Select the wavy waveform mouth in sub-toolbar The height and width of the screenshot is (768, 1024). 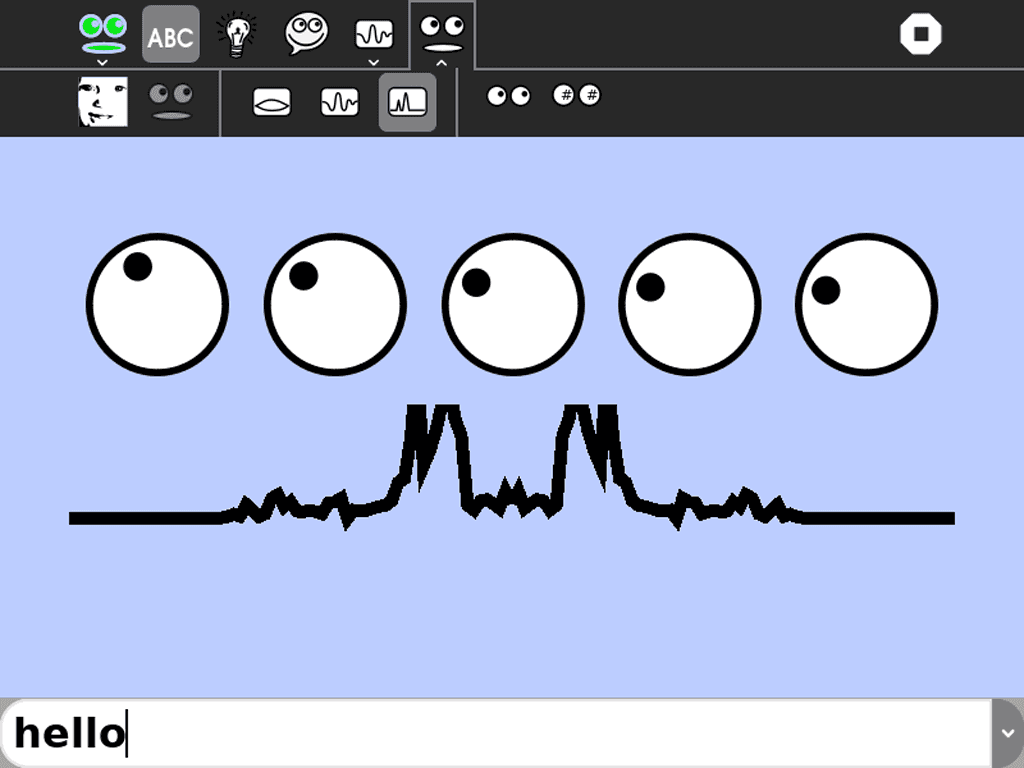point(340,103)
